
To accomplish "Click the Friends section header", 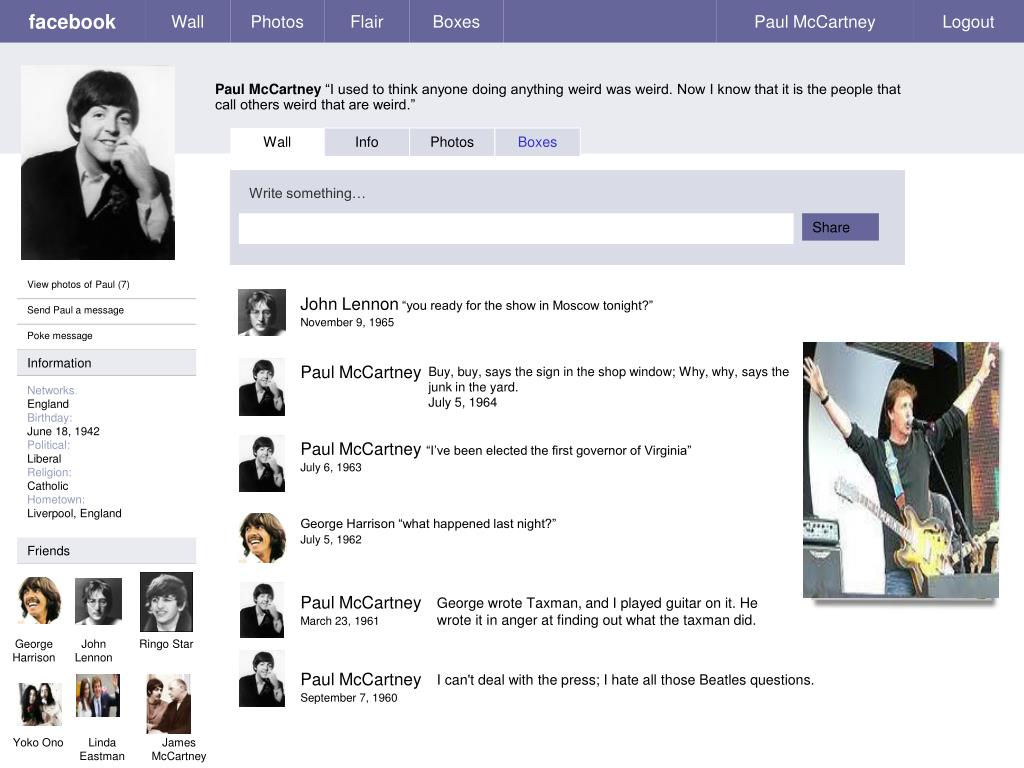I will (106, 551).
